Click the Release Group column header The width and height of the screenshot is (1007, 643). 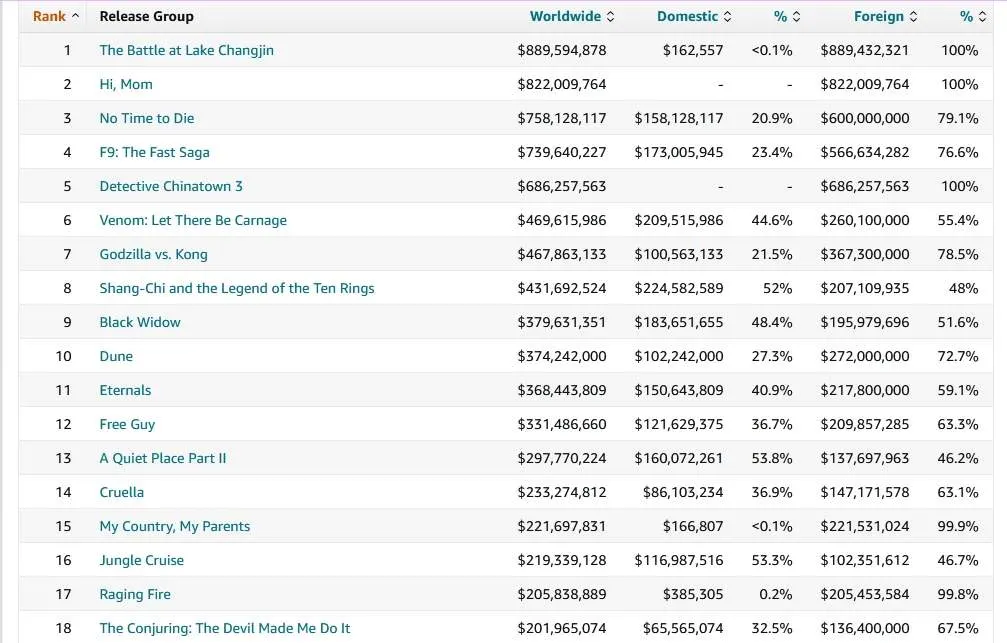tap(146, 16)
